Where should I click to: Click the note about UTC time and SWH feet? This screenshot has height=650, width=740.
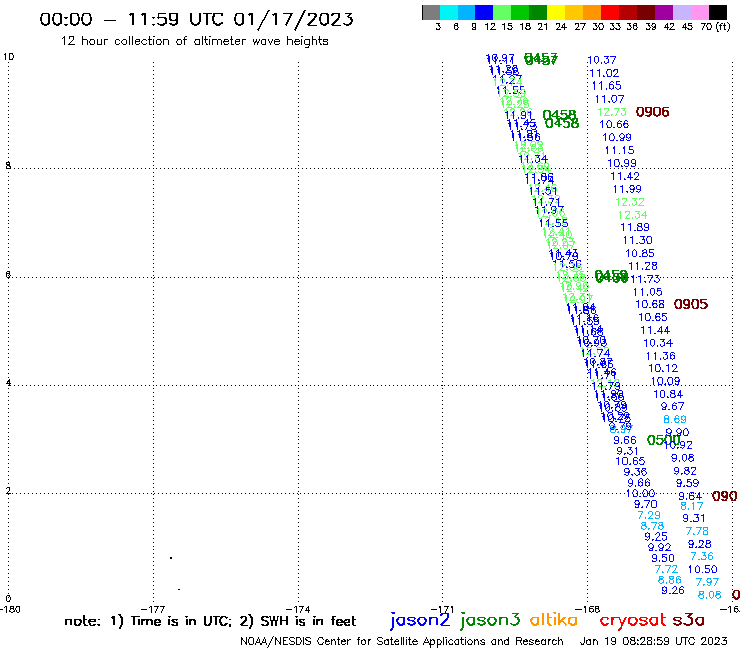[x=210, y=621]
